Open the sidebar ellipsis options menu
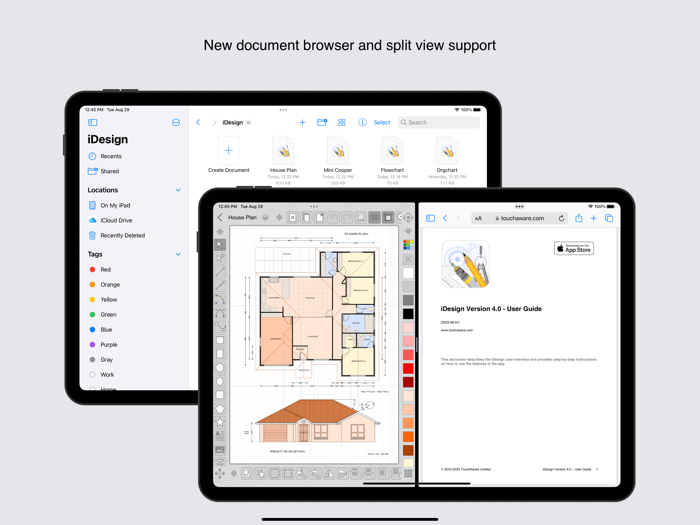Image resolution: width=700 pixels, height=525 pixels. click(176, 122)
